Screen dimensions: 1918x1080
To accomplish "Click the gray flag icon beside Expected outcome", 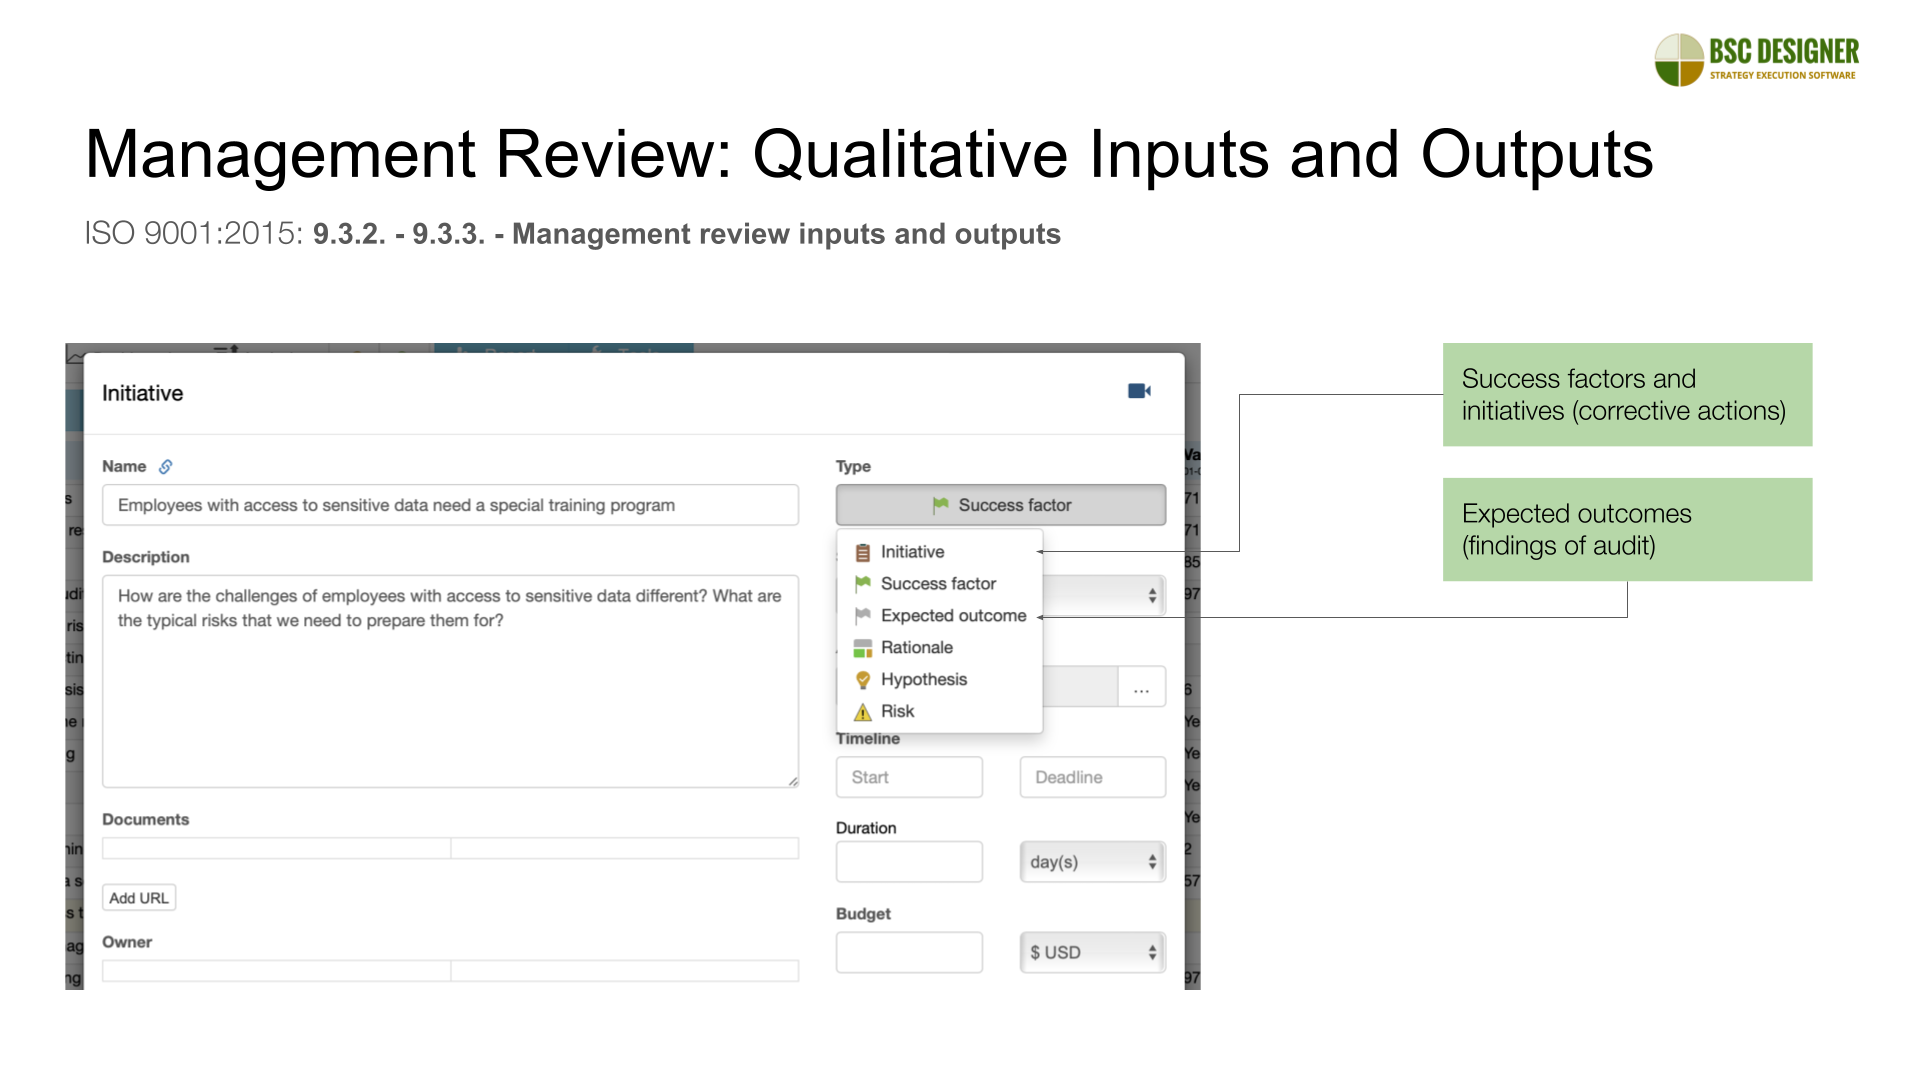I will click(862, 616).
